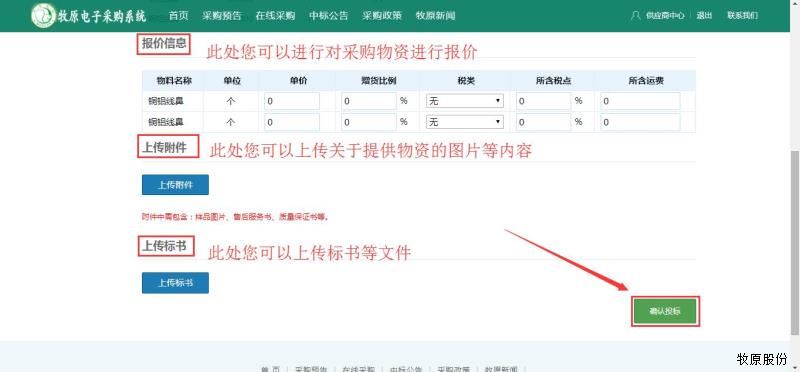Focus the 赠货比例 field in second 铜铝线鼻 row

(x=369, y=122)
